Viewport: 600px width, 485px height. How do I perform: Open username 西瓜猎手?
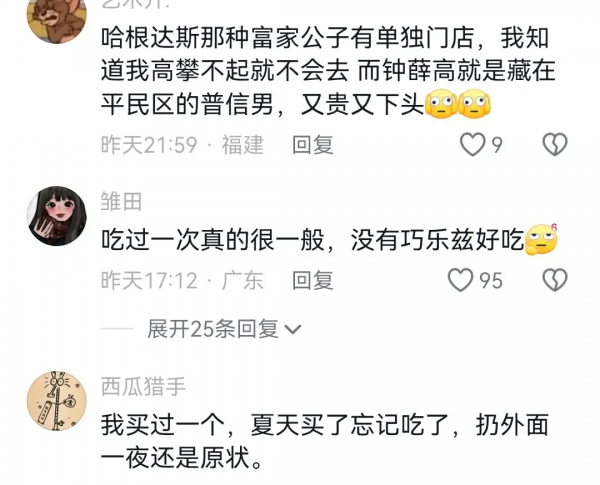(143, 386)
